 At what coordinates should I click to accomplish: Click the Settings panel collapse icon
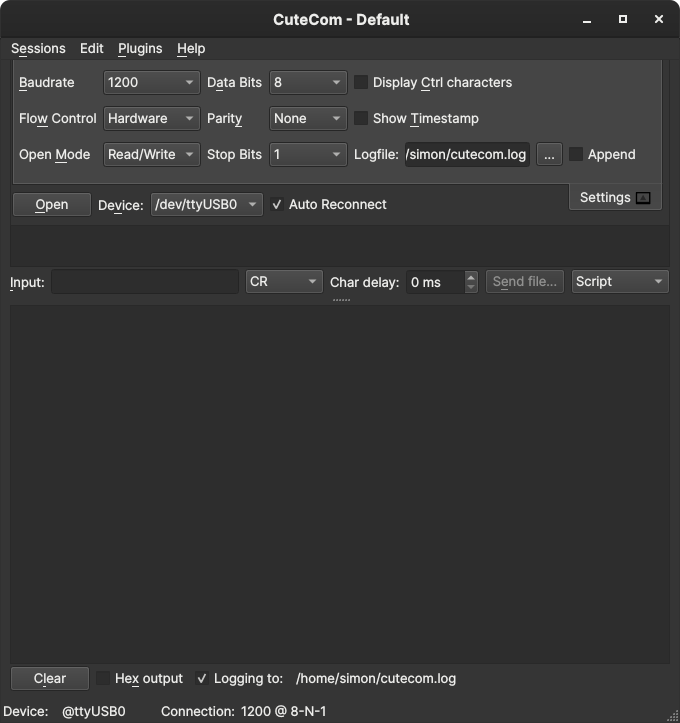(x=643, y=198)
